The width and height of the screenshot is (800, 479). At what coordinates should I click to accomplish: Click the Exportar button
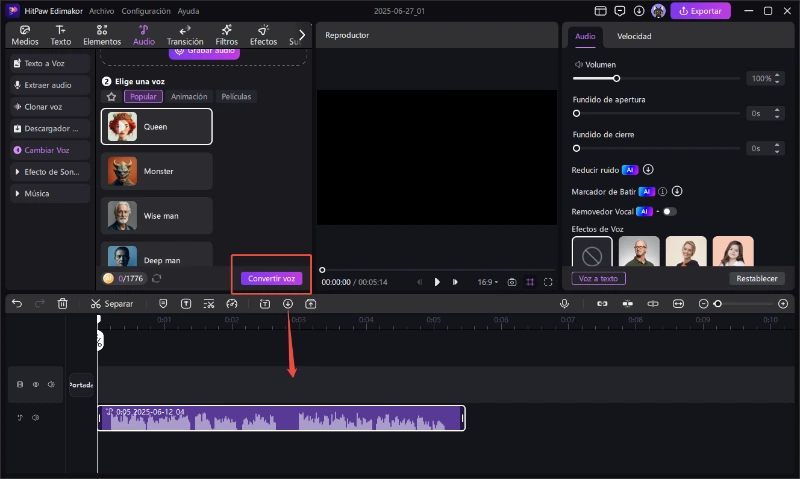(x=700, y=11)
